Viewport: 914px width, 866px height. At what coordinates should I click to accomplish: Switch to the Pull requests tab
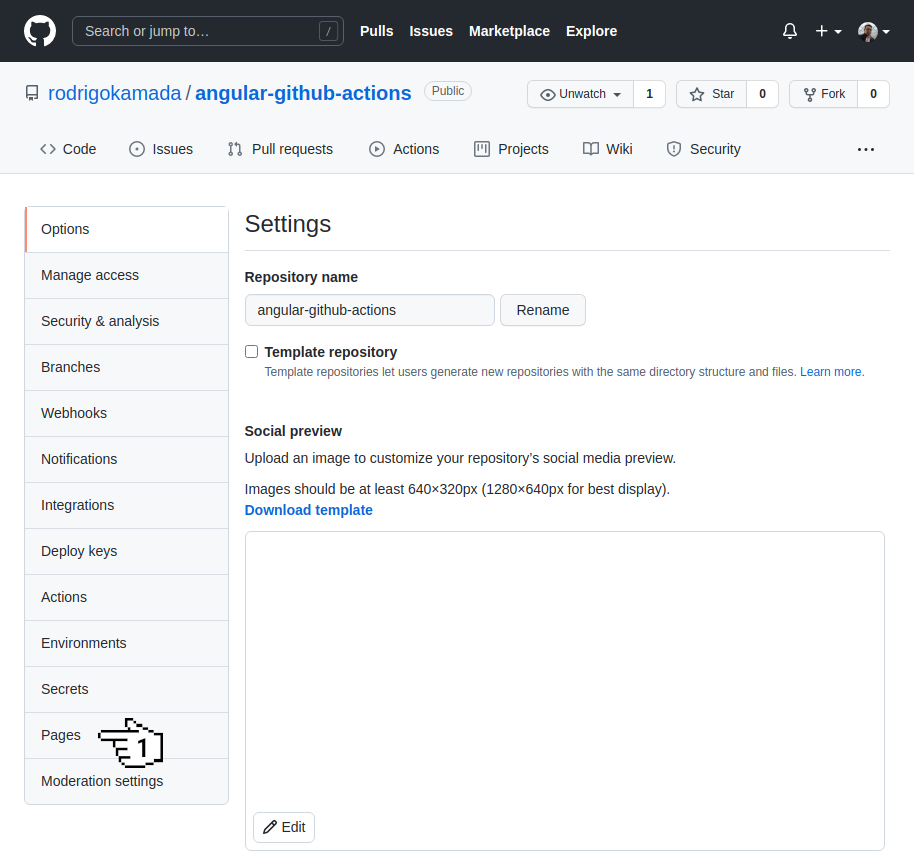(280, 149)
